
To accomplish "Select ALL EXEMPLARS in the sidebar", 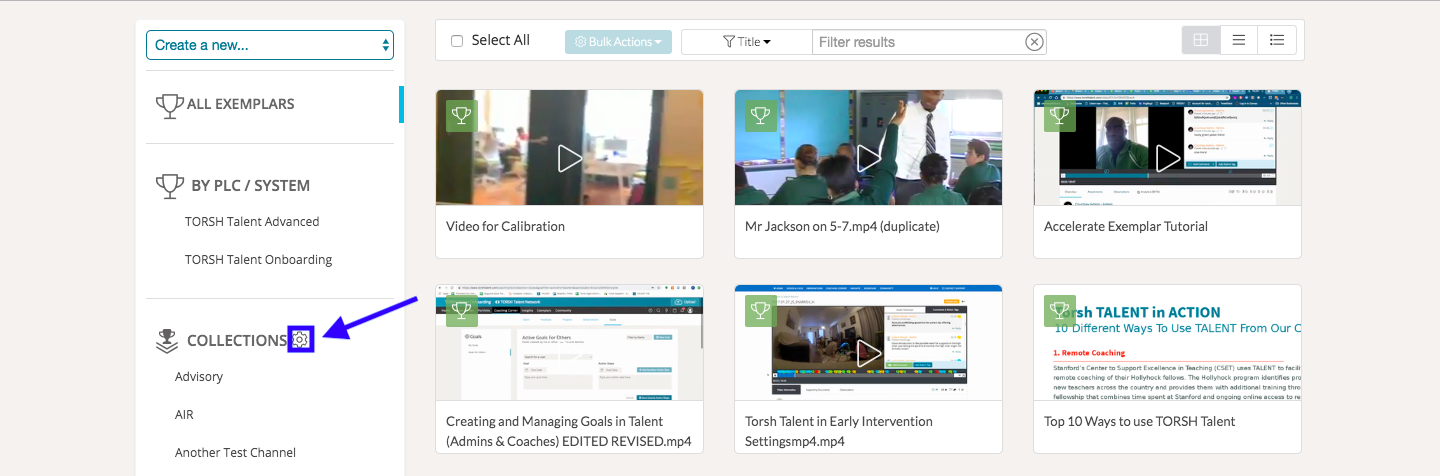I will pos(240,104).
